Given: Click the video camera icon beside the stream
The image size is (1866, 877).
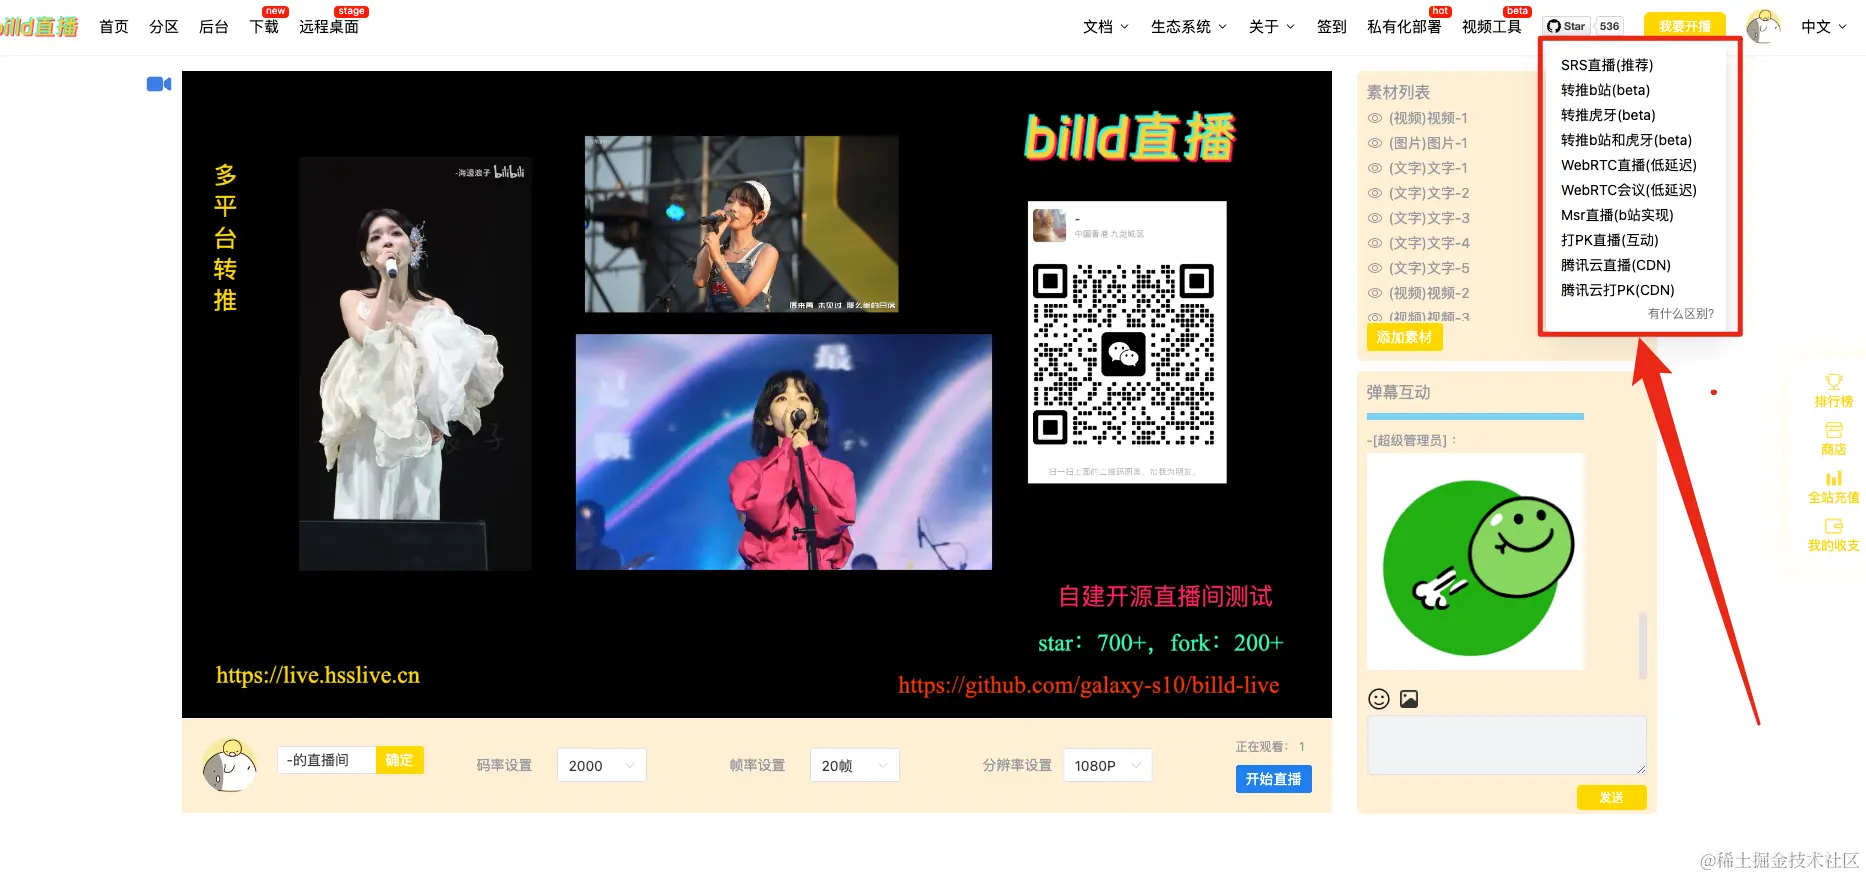Looking at the screenshot, I should (159, 84).
